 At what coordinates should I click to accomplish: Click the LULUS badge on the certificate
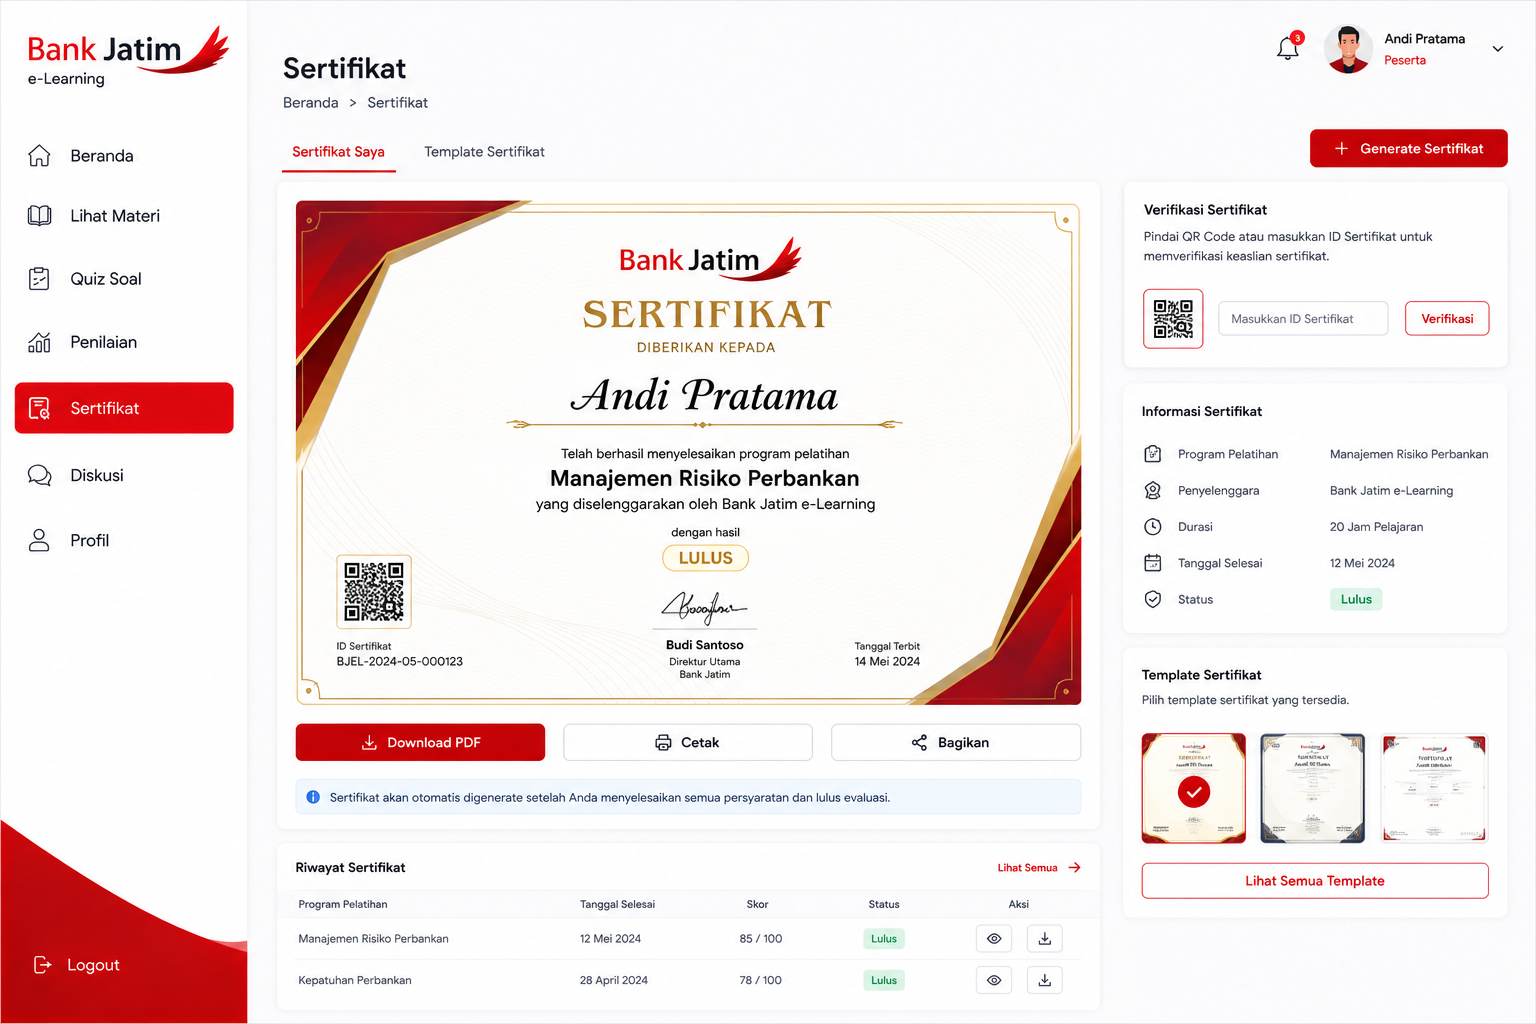[x=706, y=558]
